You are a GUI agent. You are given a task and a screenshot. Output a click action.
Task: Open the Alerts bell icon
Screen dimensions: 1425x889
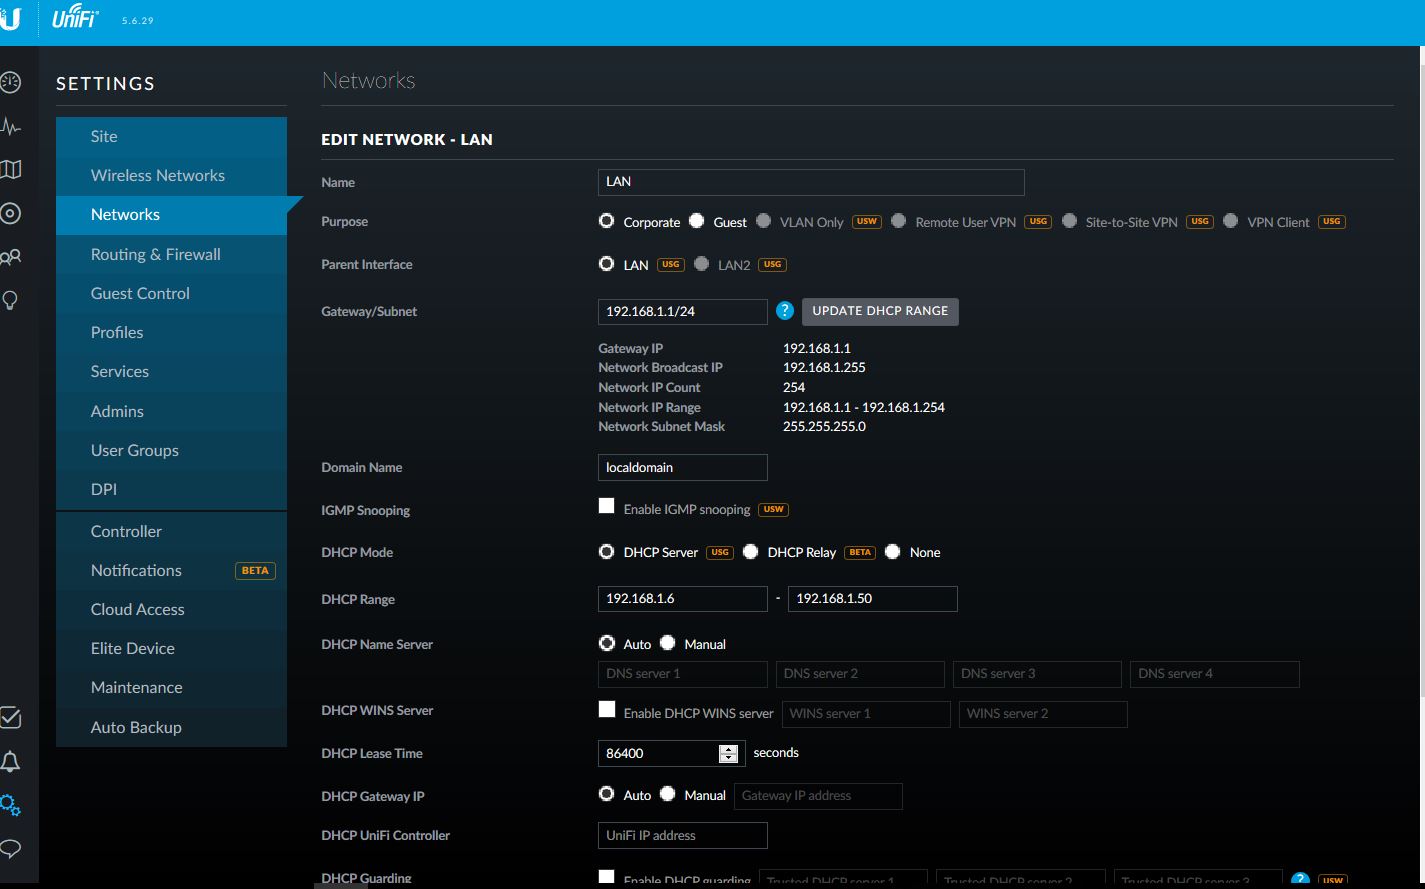[10, 762]
